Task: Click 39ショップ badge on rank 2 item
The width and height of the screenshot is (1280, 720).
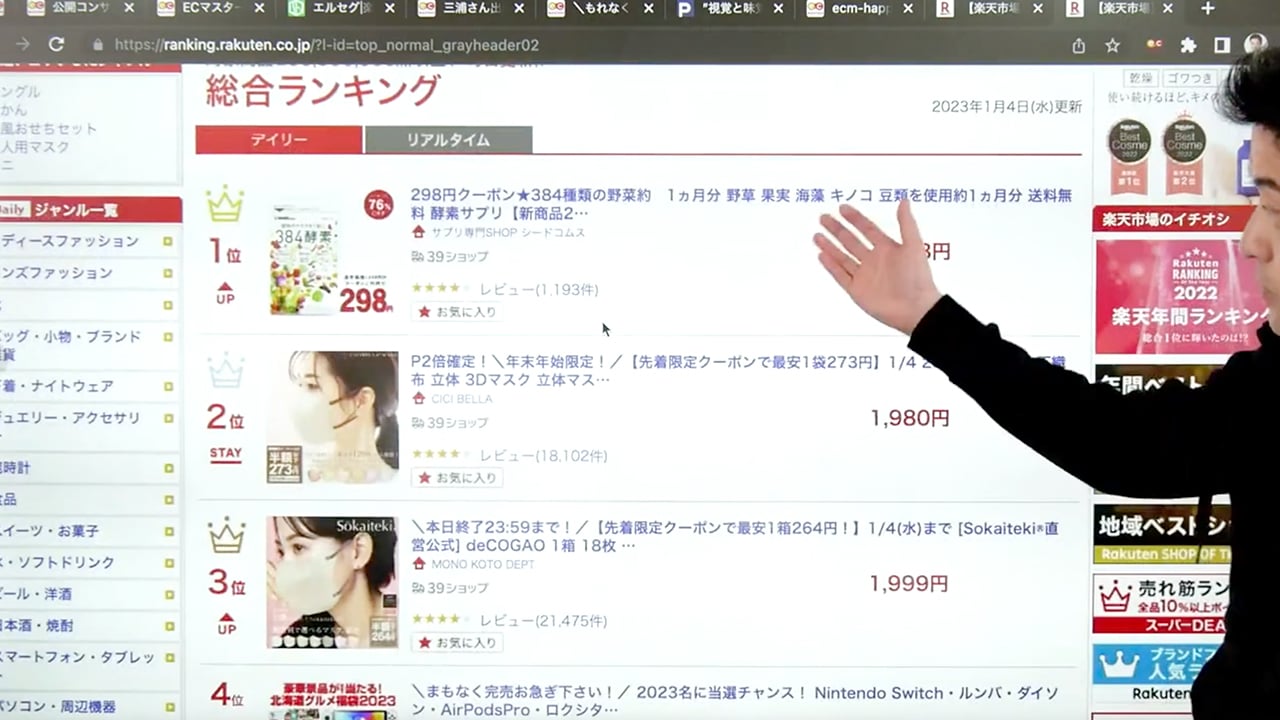Action: click(x=450, y=423)
